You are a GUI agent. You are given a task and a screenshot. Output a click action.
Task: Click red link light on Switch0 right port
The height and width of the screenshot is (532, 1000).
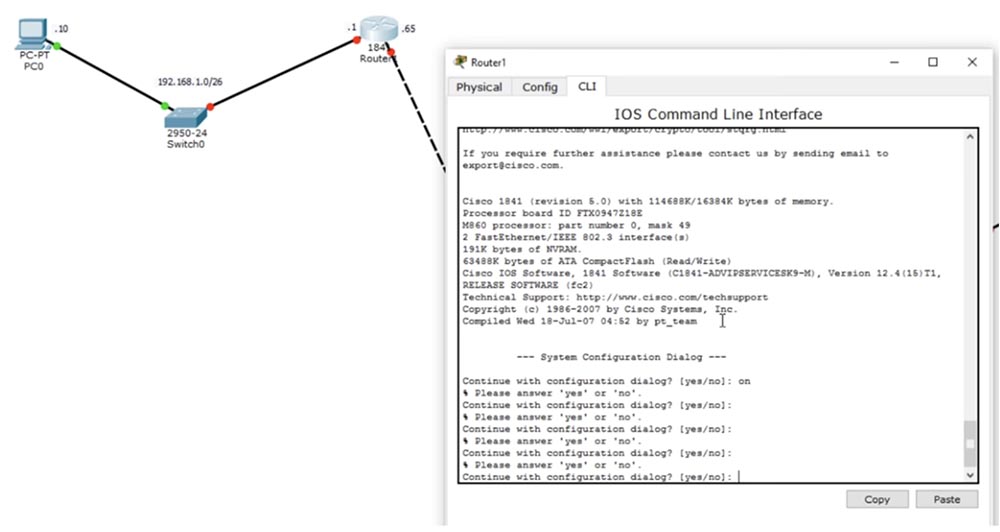click(x=210, y=107)
